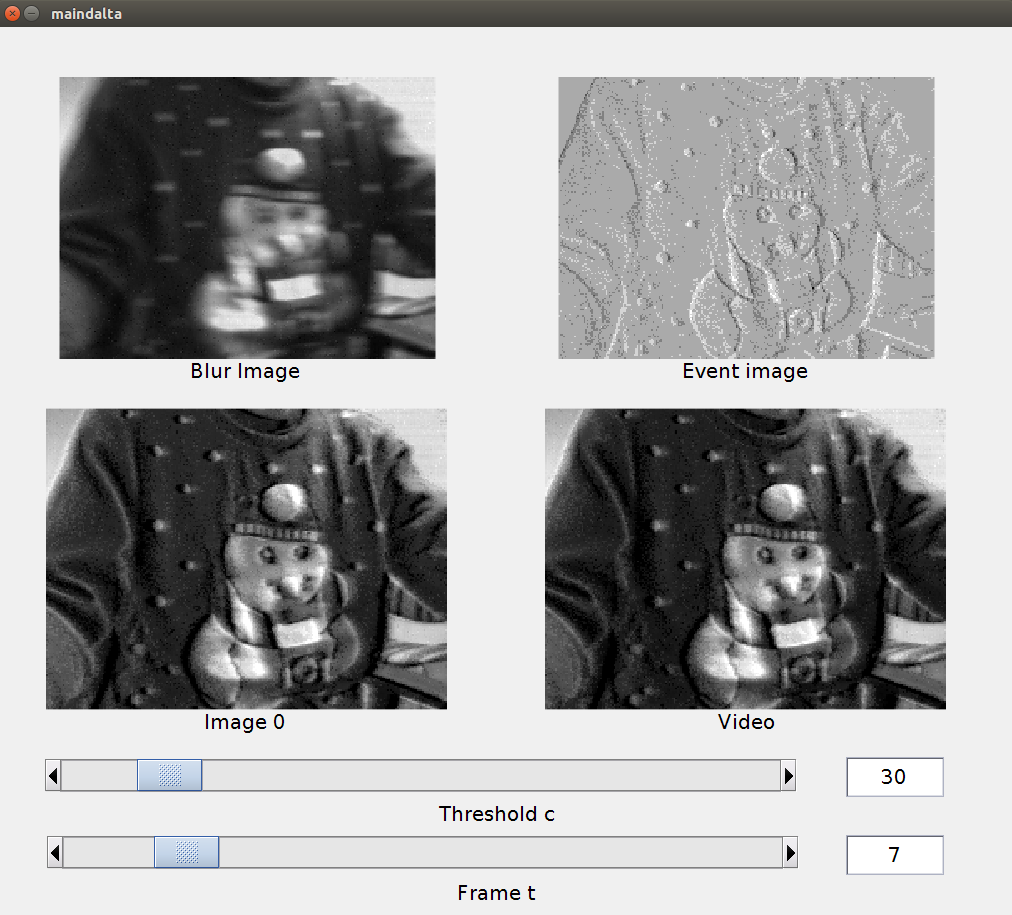Click the Threshold c slider thumb
1012x915 pixels.
tap(170, 776)
